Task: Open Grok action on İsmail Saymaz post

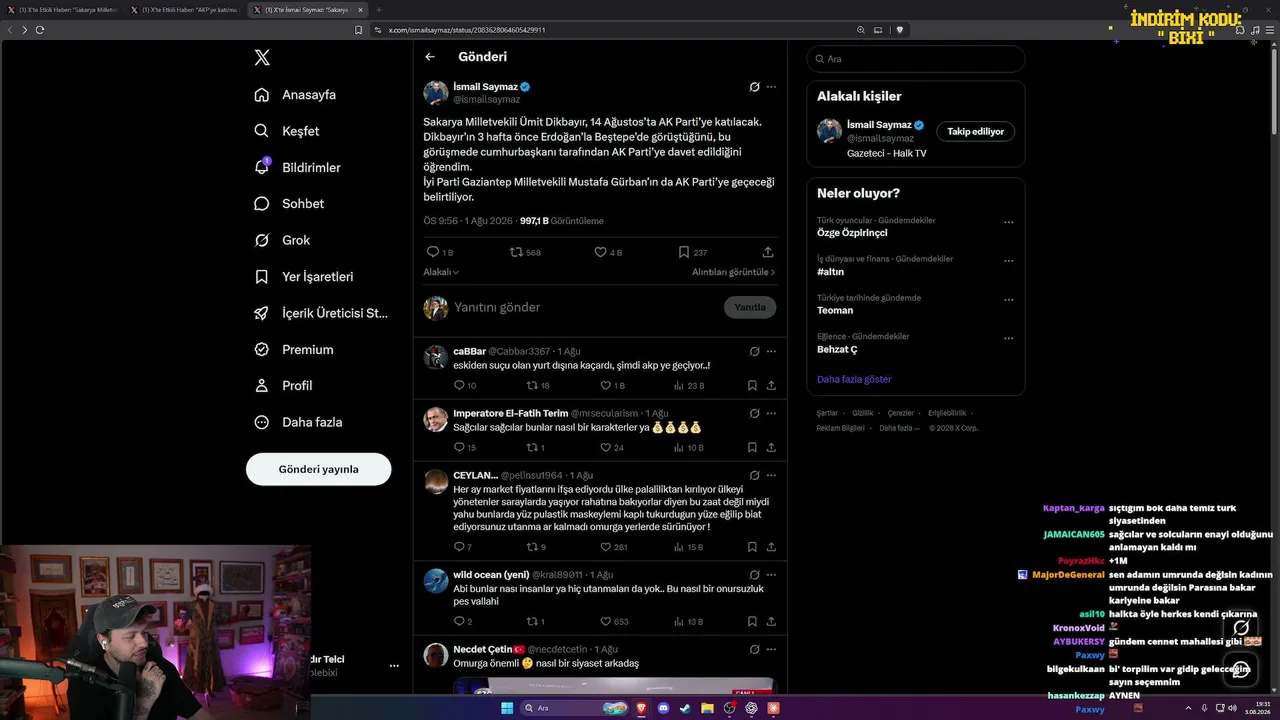Action: coord(755,87)
